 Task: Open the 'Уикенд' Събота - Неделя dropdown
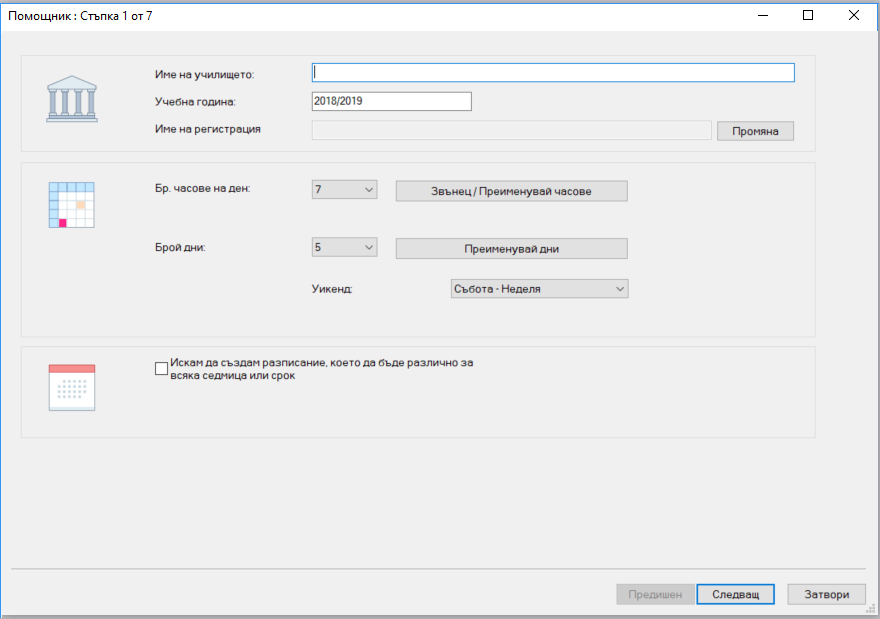point(539,289)
